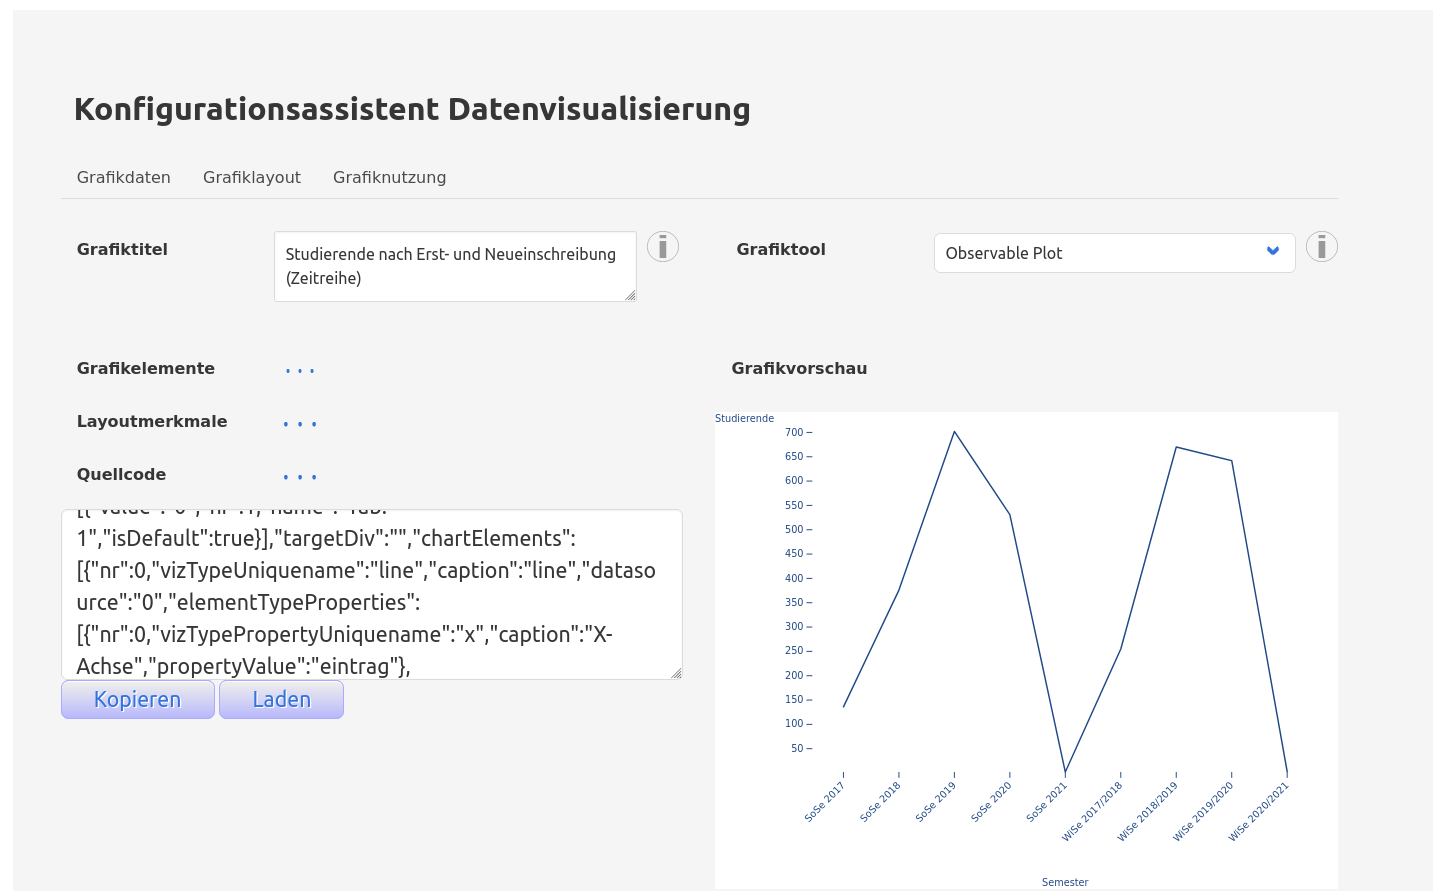Click resize handle of Grafiktitel textarea
The image size is (1433, 891).
(x=630, y=295)
